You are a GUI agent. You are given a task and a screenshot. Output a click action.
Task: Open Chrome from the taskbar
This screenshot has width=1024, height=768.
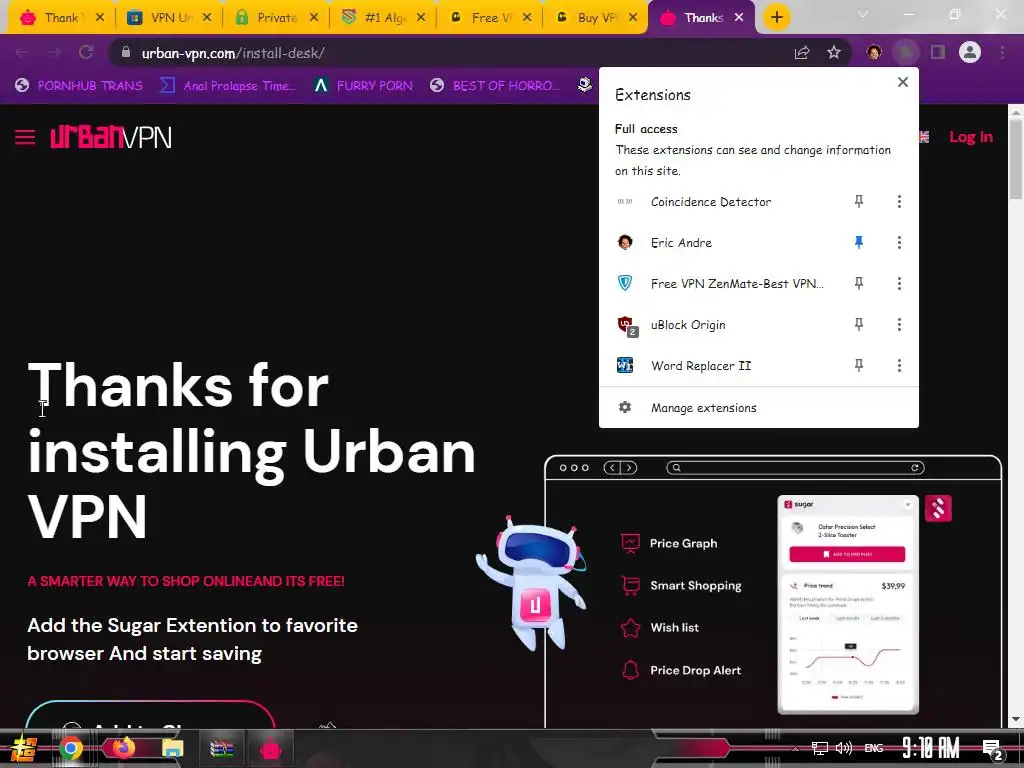pyautogui.click(x=71, y=748)
